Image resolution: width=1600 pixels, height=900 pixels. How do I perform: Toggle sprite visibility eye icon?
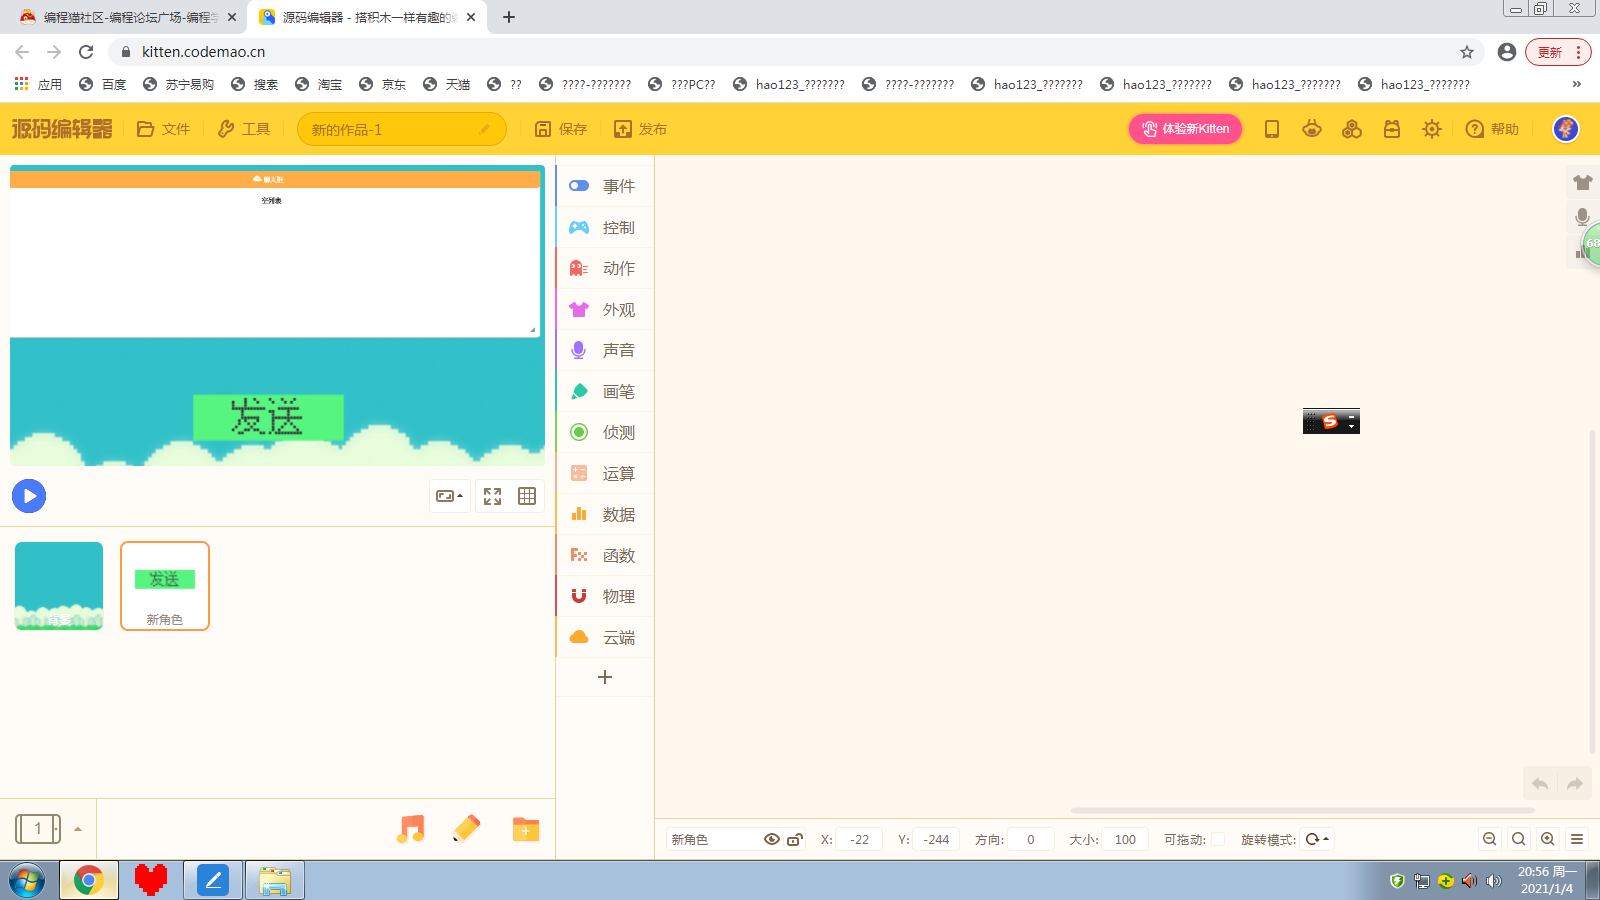772,839
